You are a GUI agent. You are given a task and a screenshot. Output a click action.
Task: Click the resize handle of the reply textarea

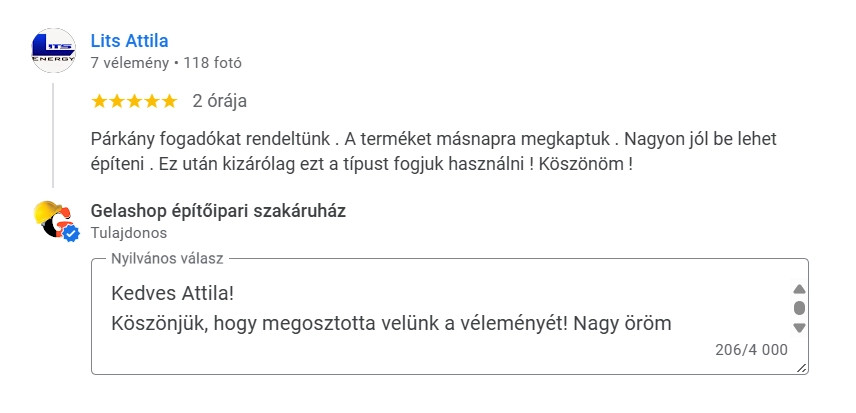[x=802, y=369]
